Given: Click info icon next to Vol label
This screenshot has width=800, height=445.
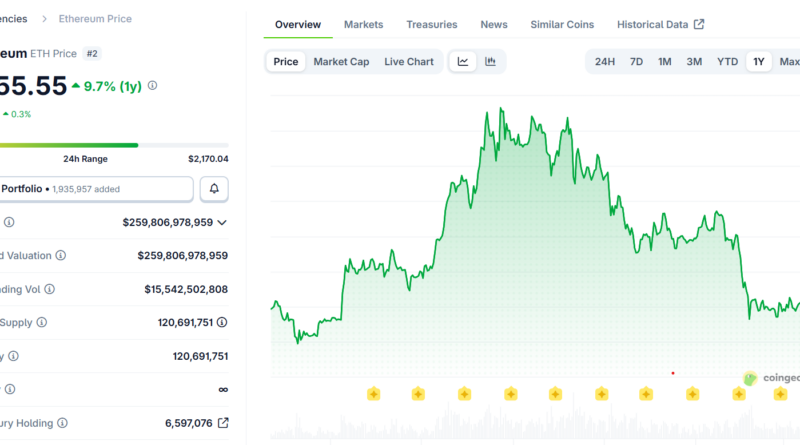Looking at the screenshot, I should click(x=50, y=289).
